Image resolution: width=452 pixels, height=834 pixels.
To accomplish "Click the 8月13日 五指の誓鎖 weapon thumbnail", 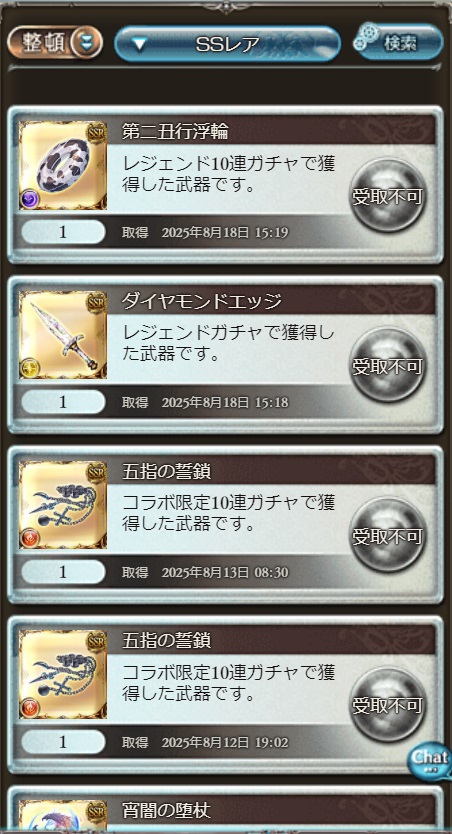I will click(x=63, y=505).
